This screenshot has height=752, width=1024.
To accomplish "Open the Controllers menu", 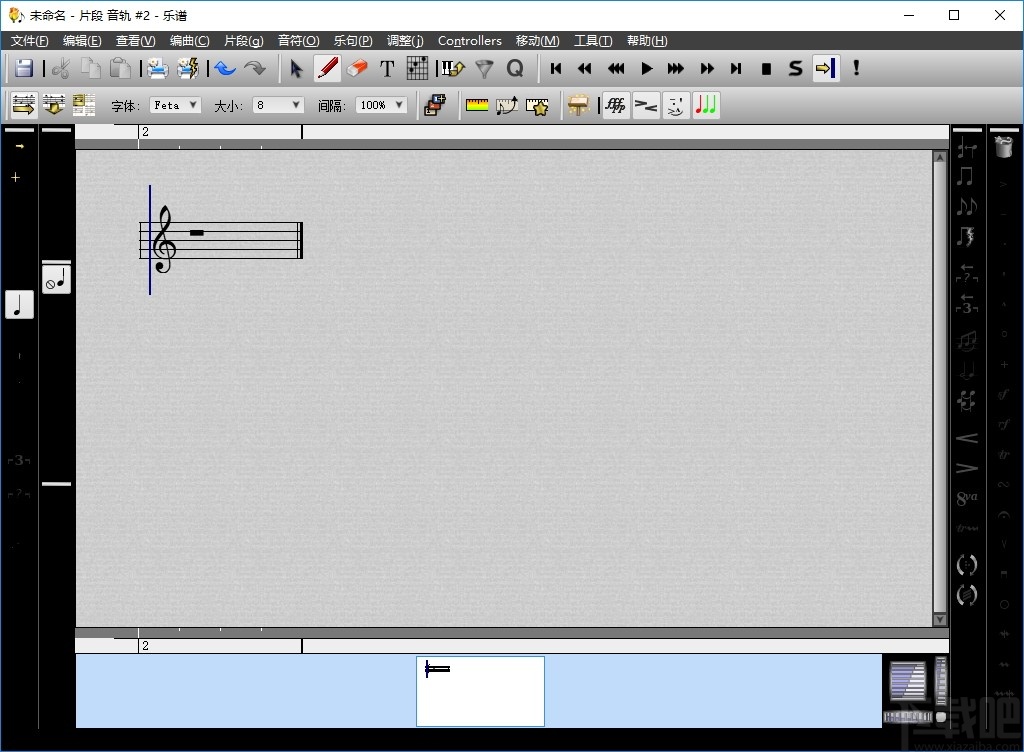I will [x=470, y=40].
